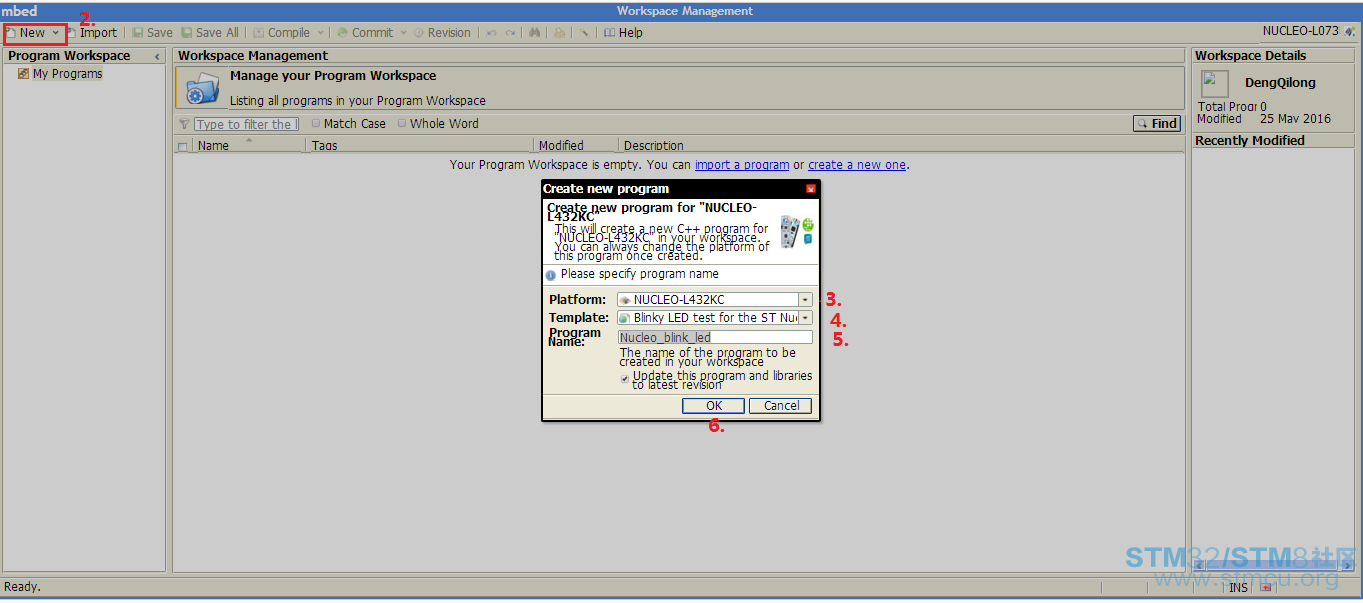The image size is (1363, 603).
Task: Click Compile in the toolbar
Action: coord(281,33)
